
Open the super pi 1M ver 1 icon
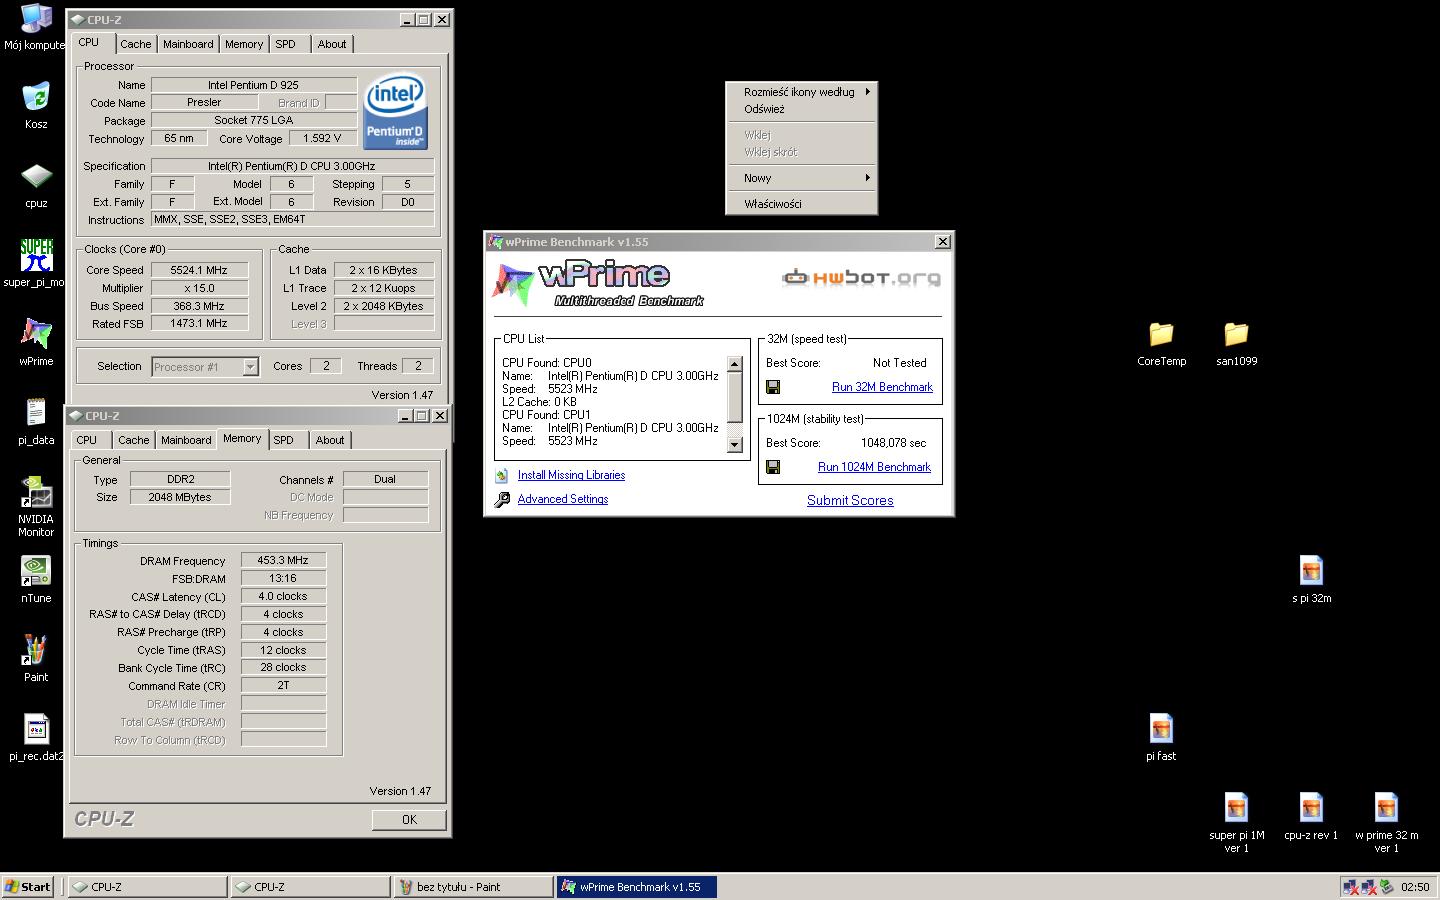pos(1236,808)
